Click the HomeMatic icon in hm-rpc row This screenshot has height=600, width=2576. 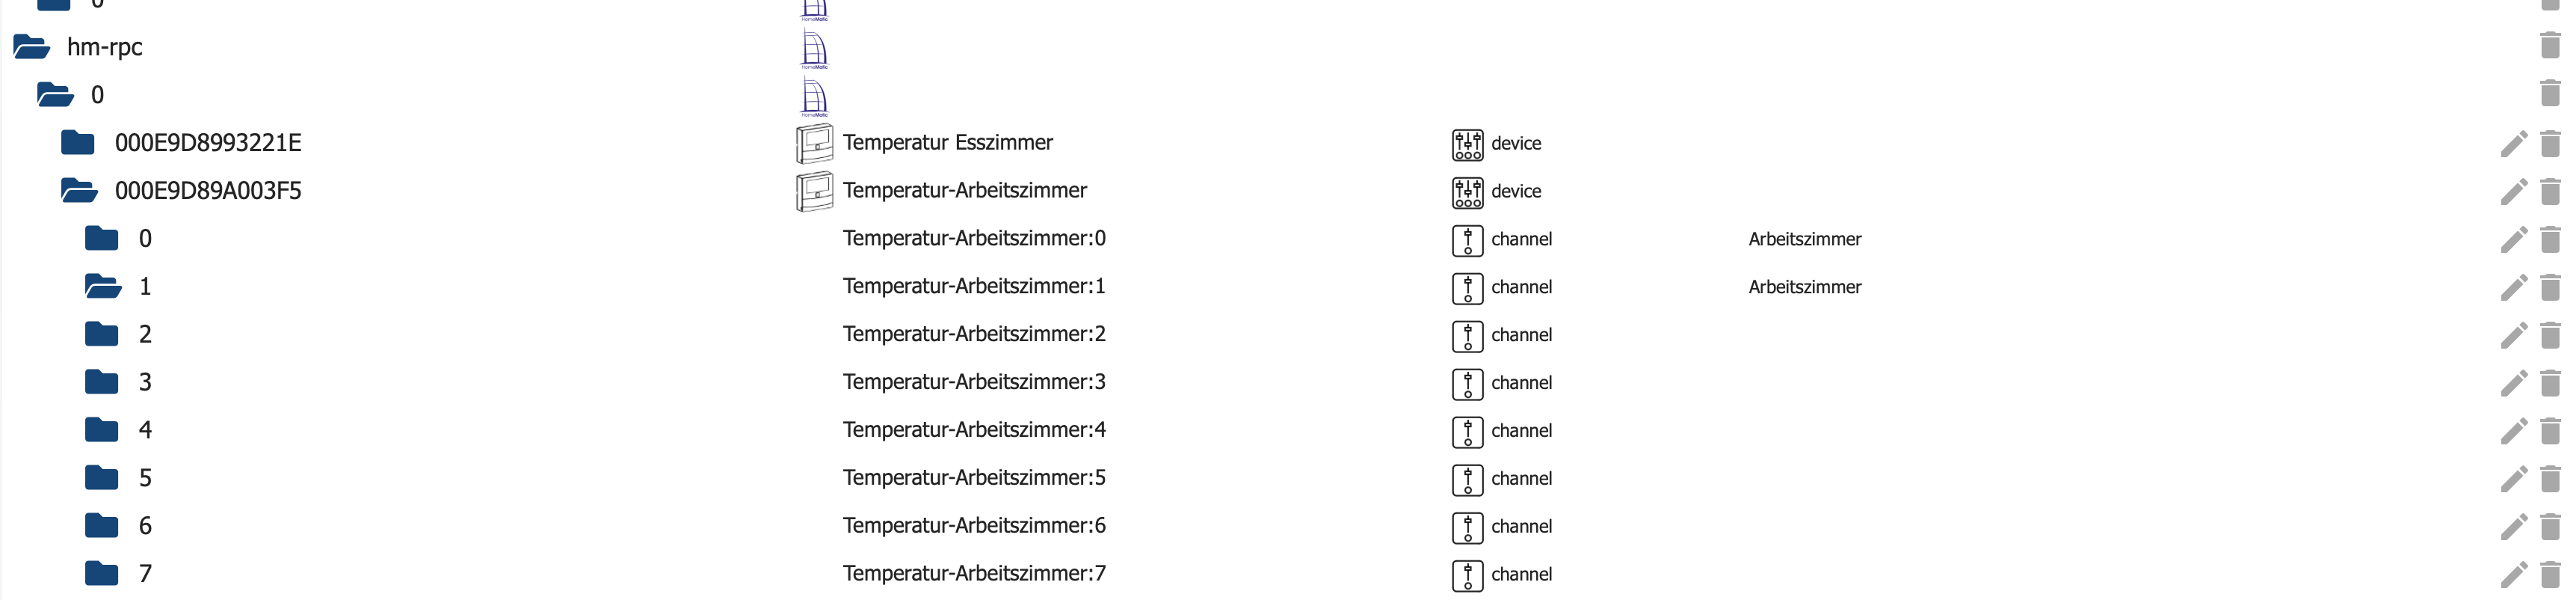tap(814, 48)
